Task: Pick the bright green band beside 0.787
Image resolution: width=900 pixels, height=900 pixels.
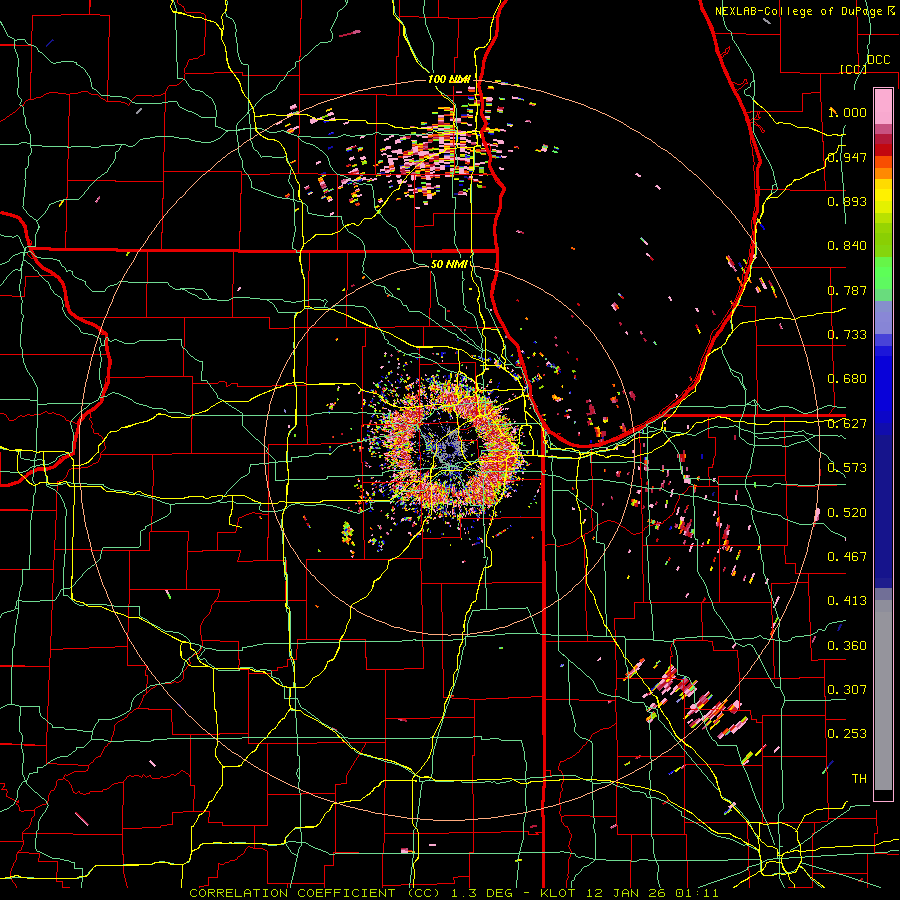Action: (883, 273)
